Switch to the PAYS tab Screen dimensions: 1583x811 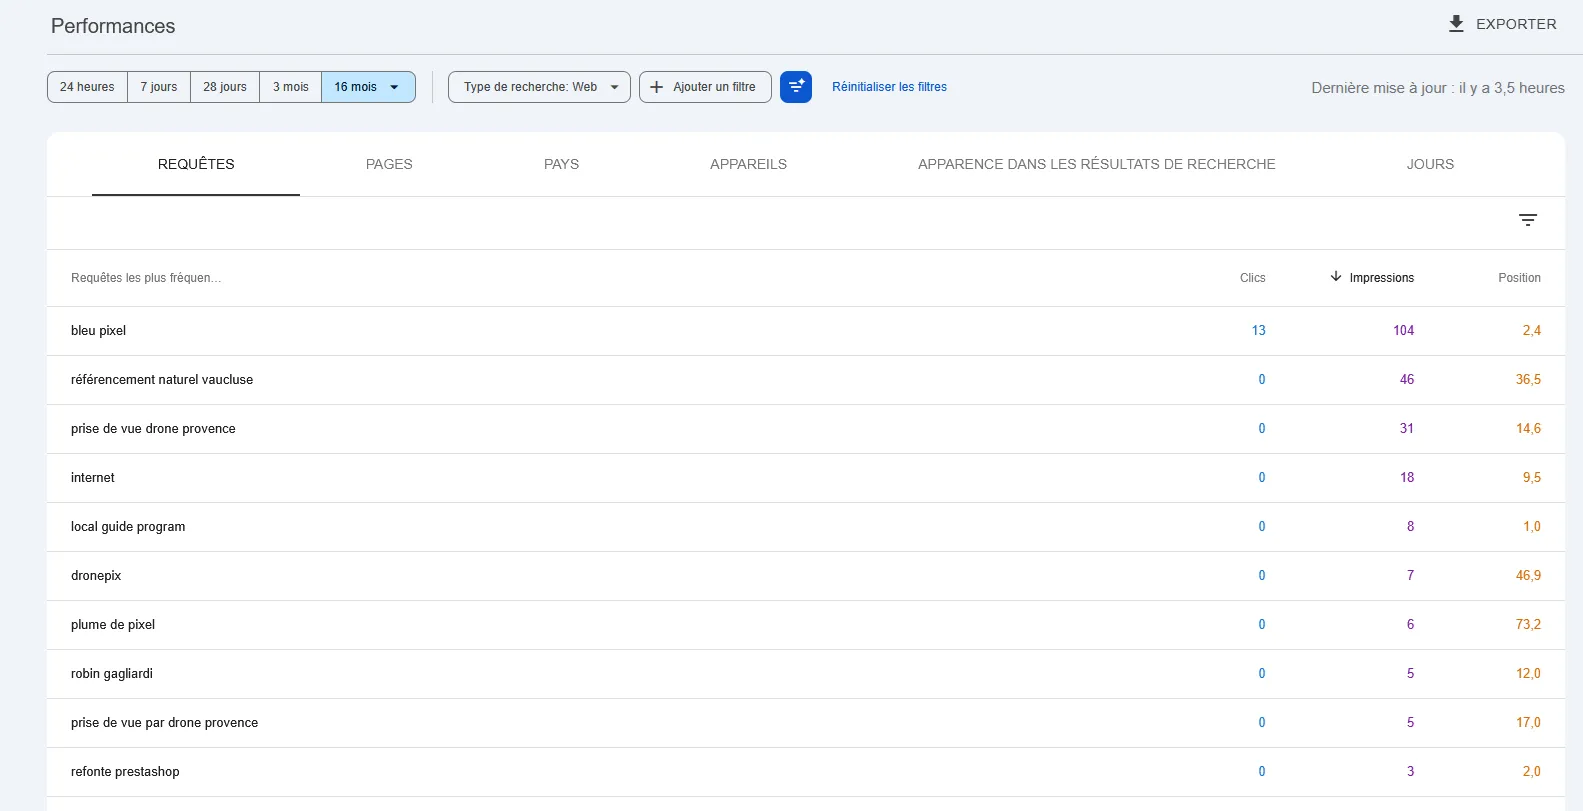(561, 164)
